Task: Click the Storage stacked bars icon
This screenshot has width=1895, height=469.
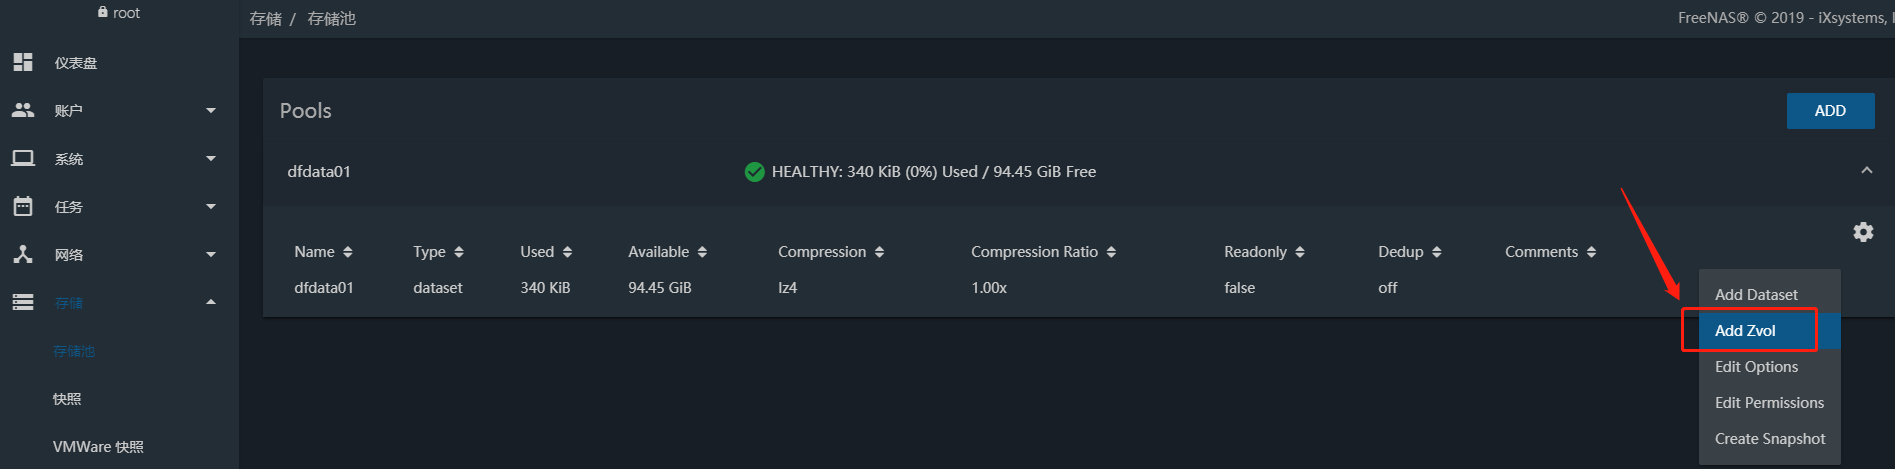Action: (23, 302)
